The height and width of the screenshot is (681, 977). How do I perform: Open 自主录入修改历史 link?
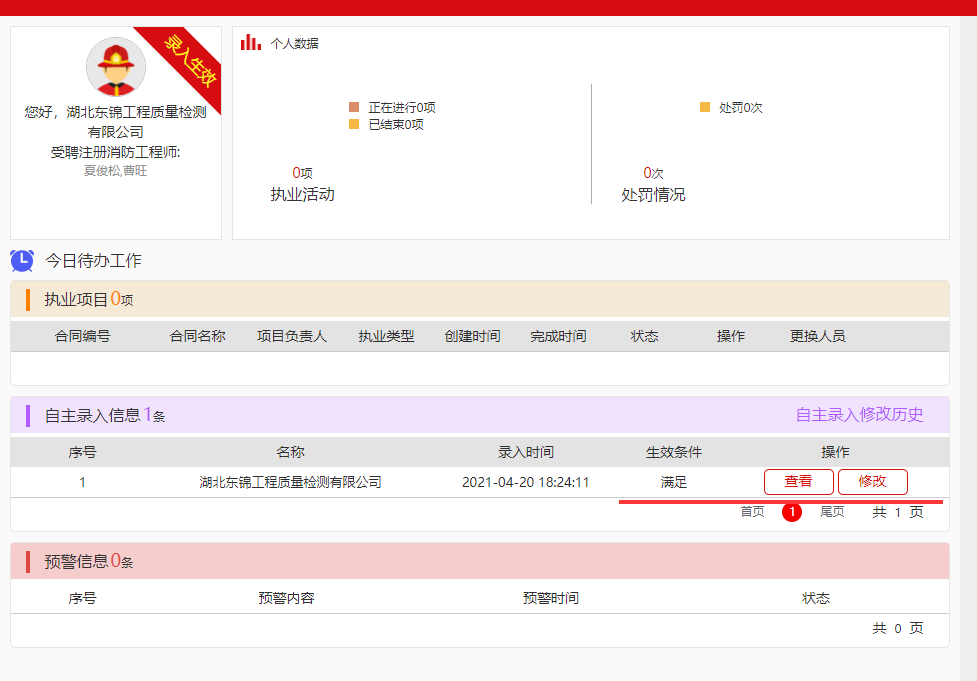[859, 415]
